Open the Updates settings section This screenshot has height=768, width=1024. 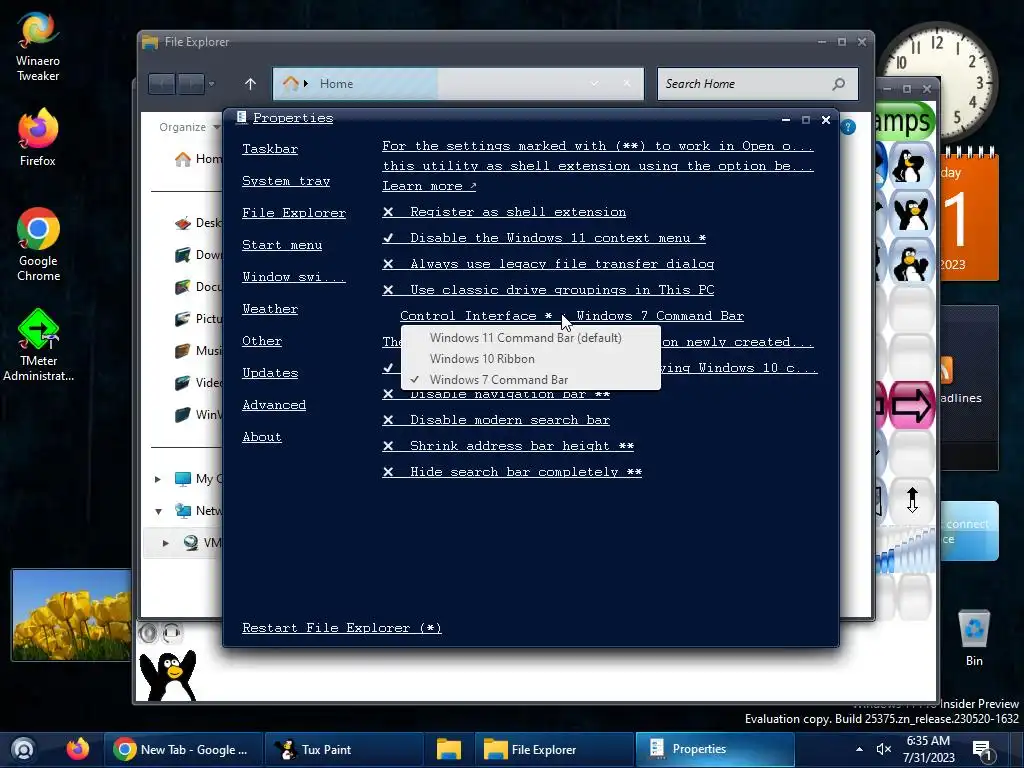click(270, 373)
